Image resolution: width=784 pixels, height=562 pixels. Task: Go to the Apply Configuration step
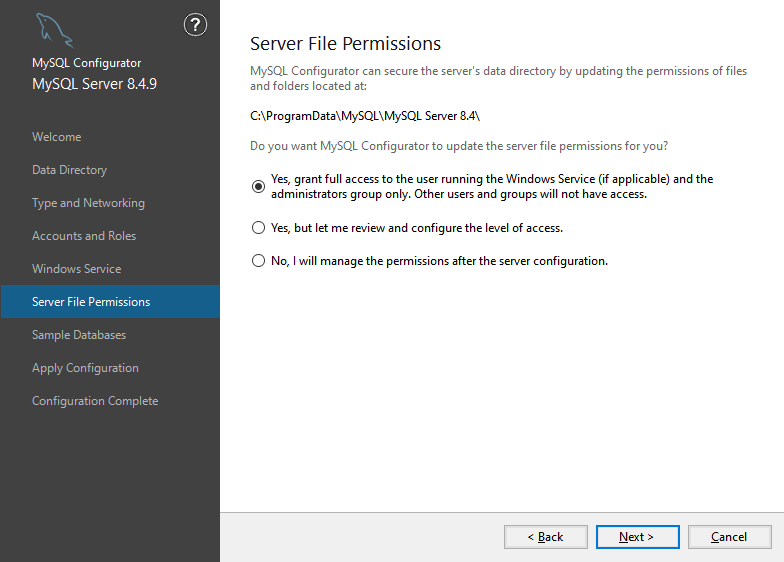click(x=85, y=368)
